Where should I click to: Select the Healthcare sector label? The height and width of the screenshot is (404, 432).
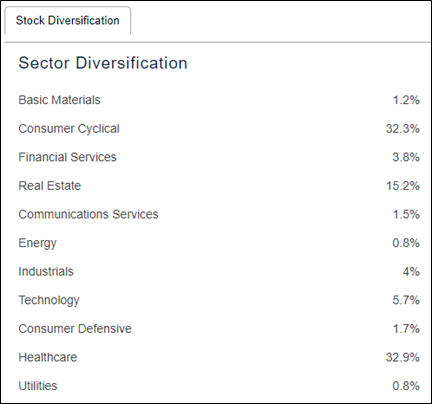(48, 357)
